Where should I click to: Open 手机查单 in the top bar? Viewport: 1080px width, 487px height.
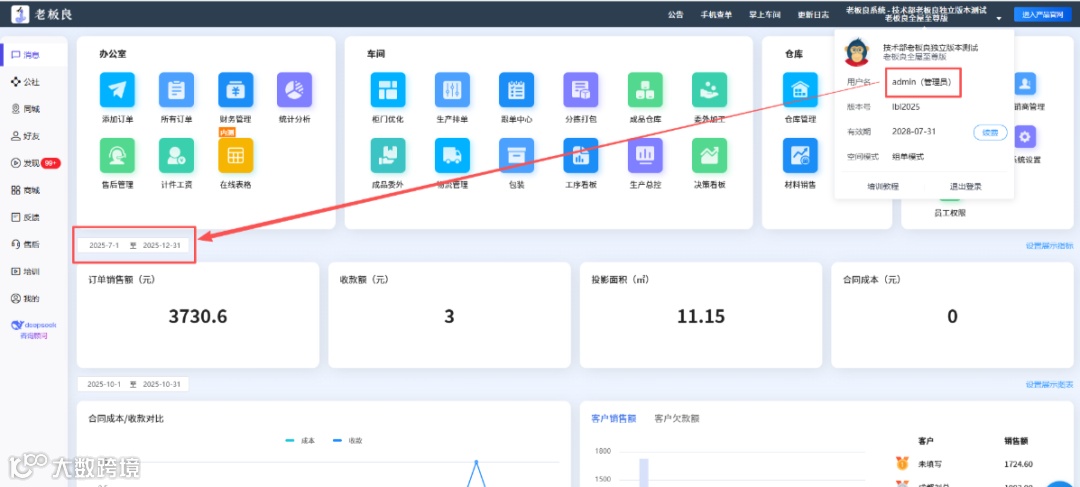[x=716, y=14]
